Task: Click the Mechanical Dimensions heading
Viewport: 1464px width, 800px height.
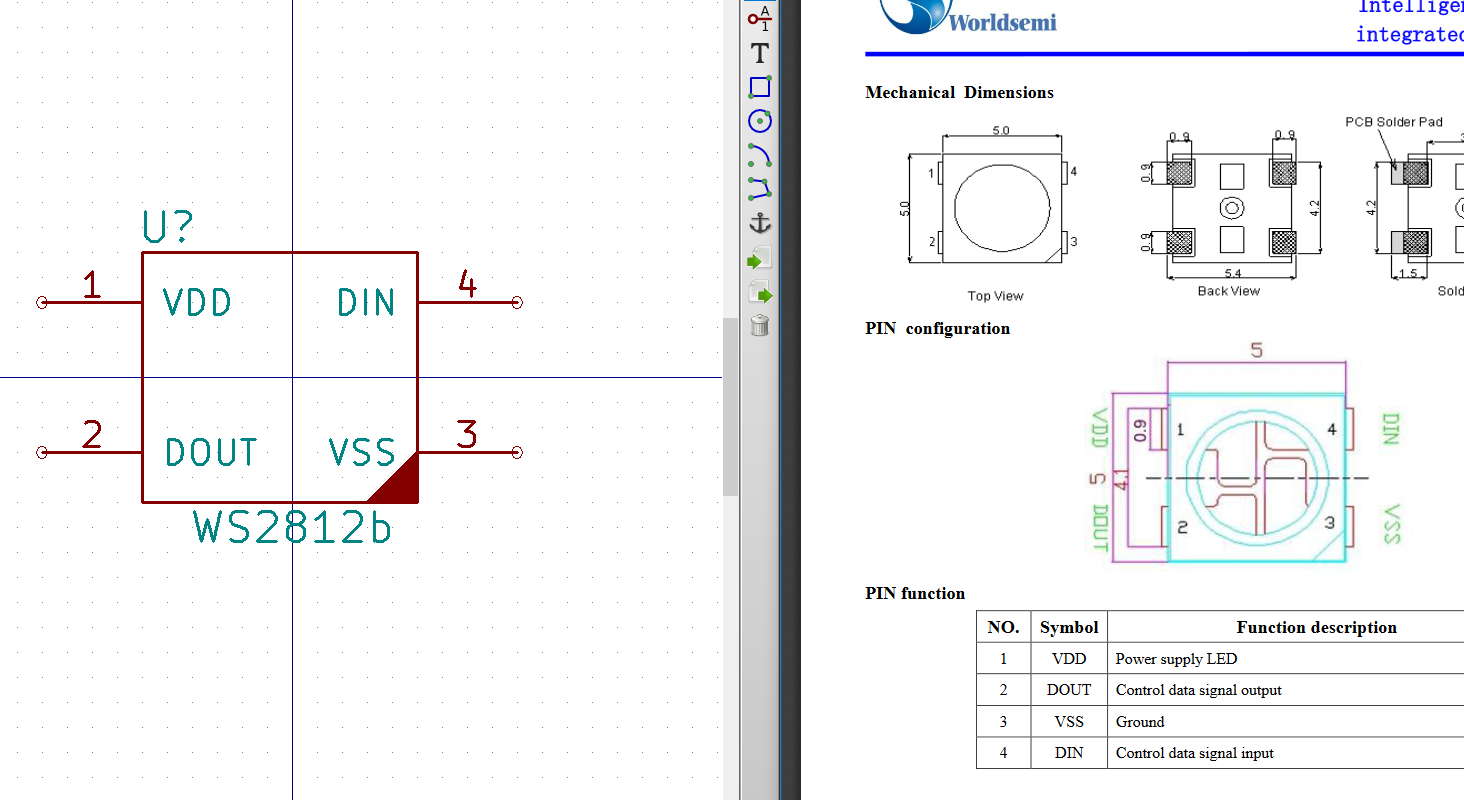Action: point(959,92)
